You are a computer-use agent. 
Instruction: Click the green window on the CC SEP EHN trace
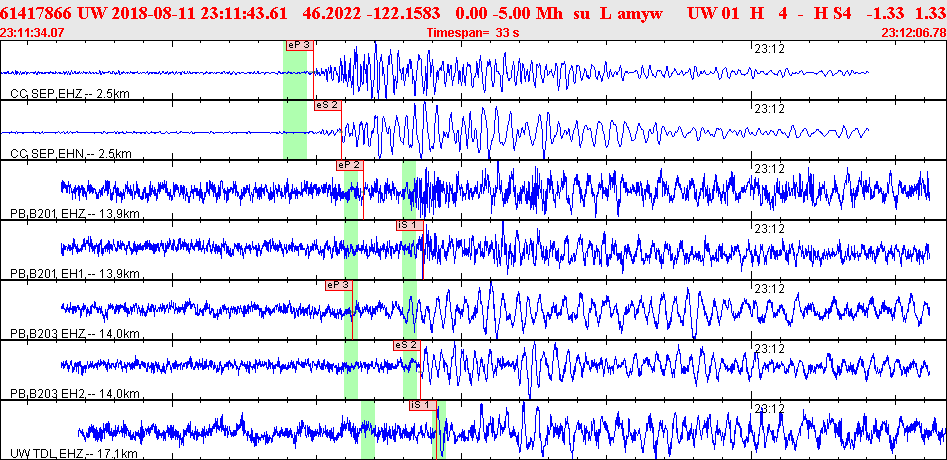(295, 130)
